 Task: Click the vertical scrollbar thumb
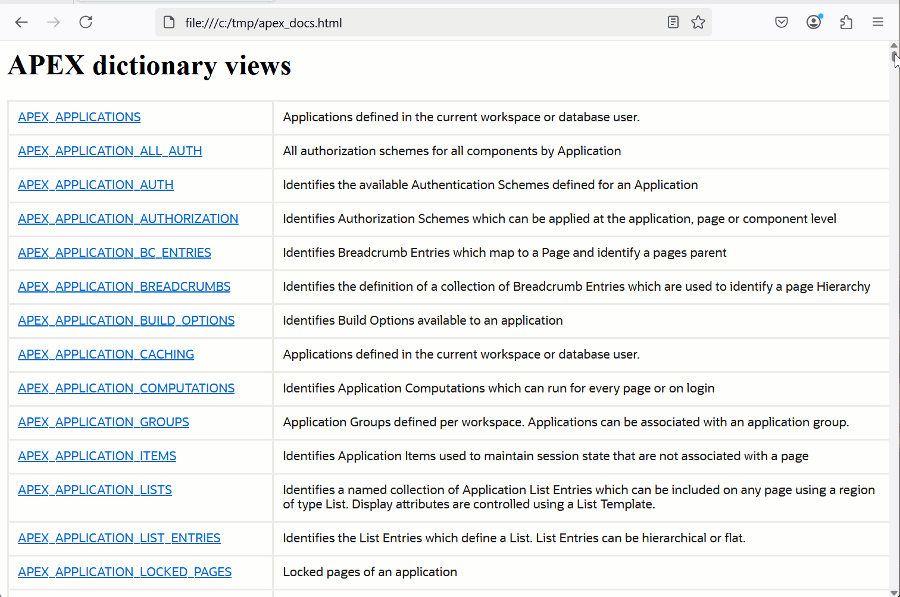[894, 57]
